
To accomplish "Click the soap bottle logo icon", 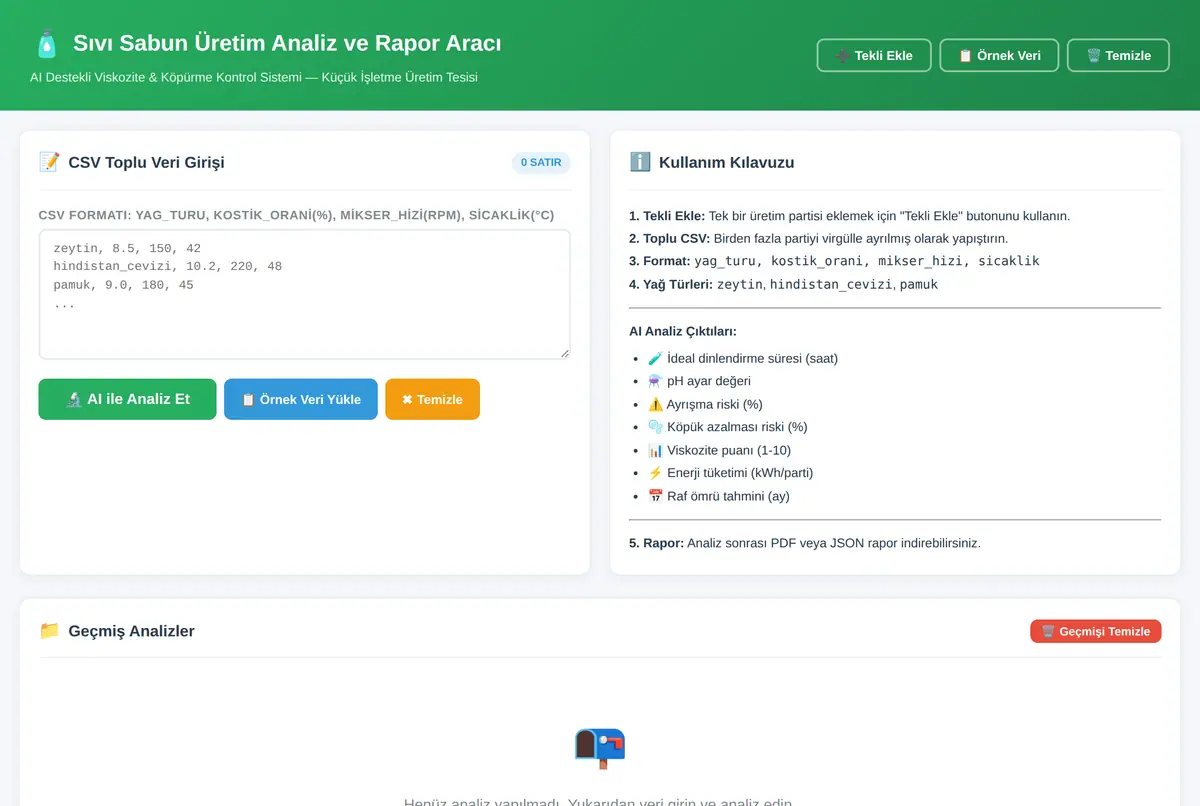I will (46, 44).
